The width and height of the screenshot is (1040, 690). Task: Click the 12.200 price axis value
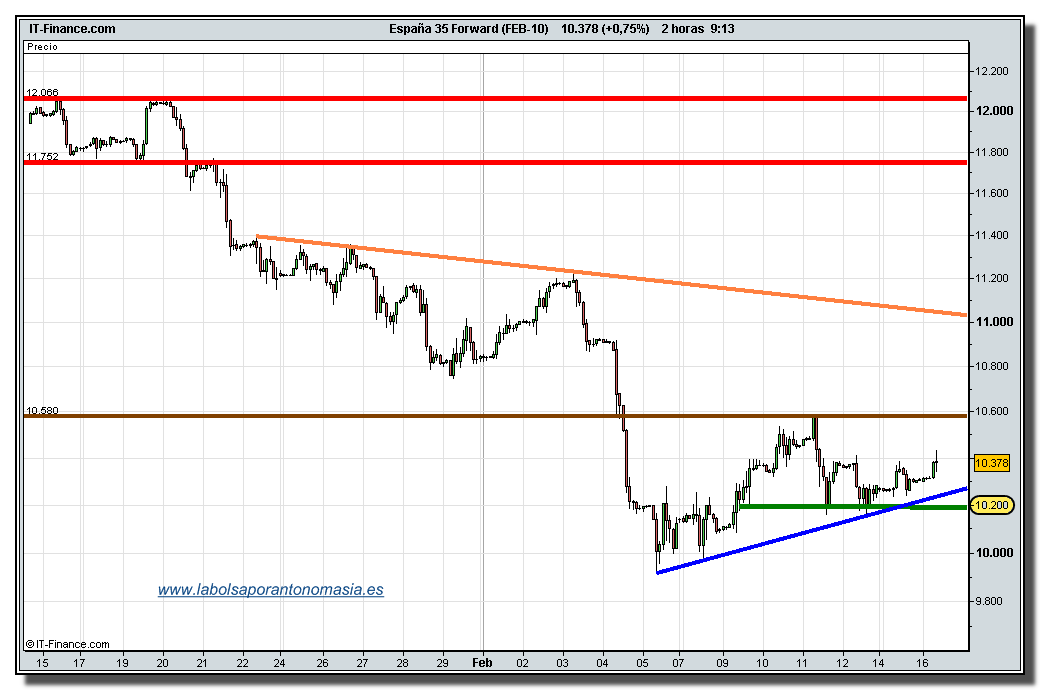click(992, 71)
